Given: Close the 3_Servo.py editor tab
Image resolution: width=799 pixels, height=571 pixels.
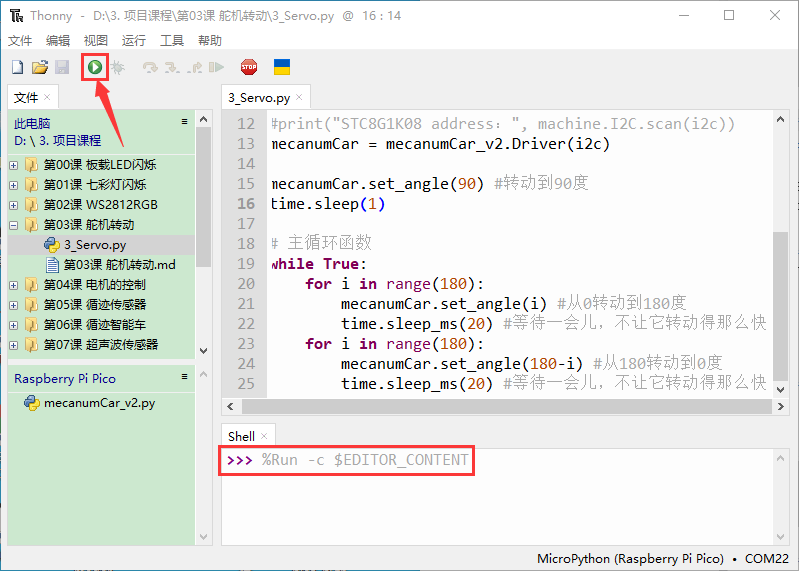Looking at the screenshot, I should coord(299,97).
